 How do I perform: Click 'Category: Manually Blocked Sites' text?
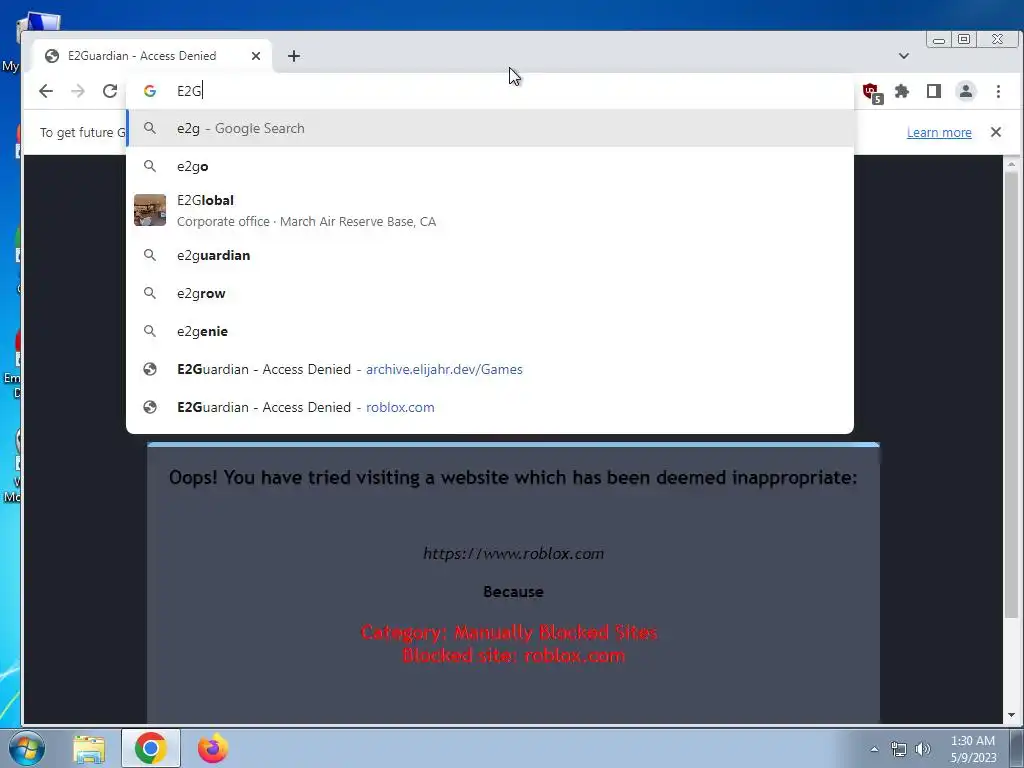(509, 632)
